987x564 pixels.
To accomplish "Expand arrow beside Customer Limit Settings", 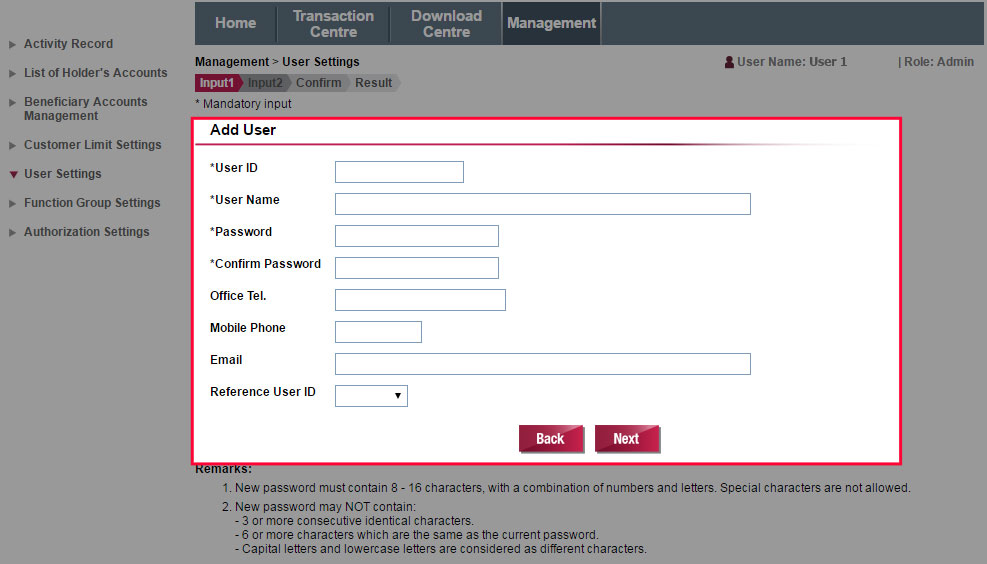I will pyautogui.click(x=13, y=145).
